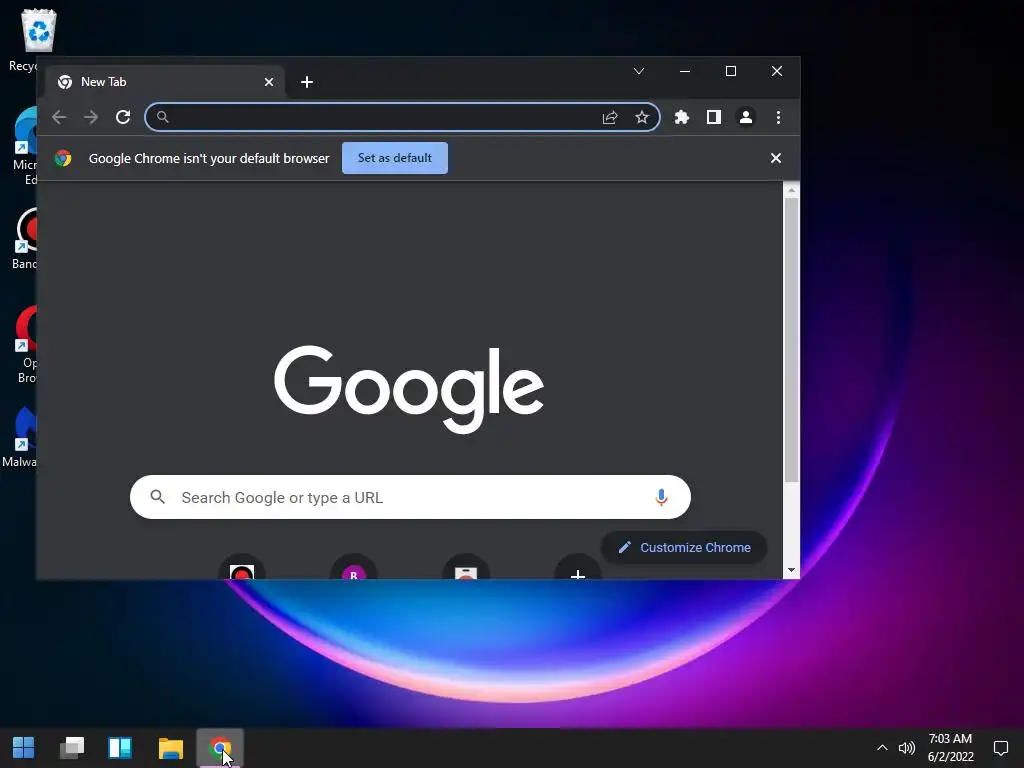Screen dimensions: 1024x768
Task: Toggle the side panel icon
Action: coord(714,117)
